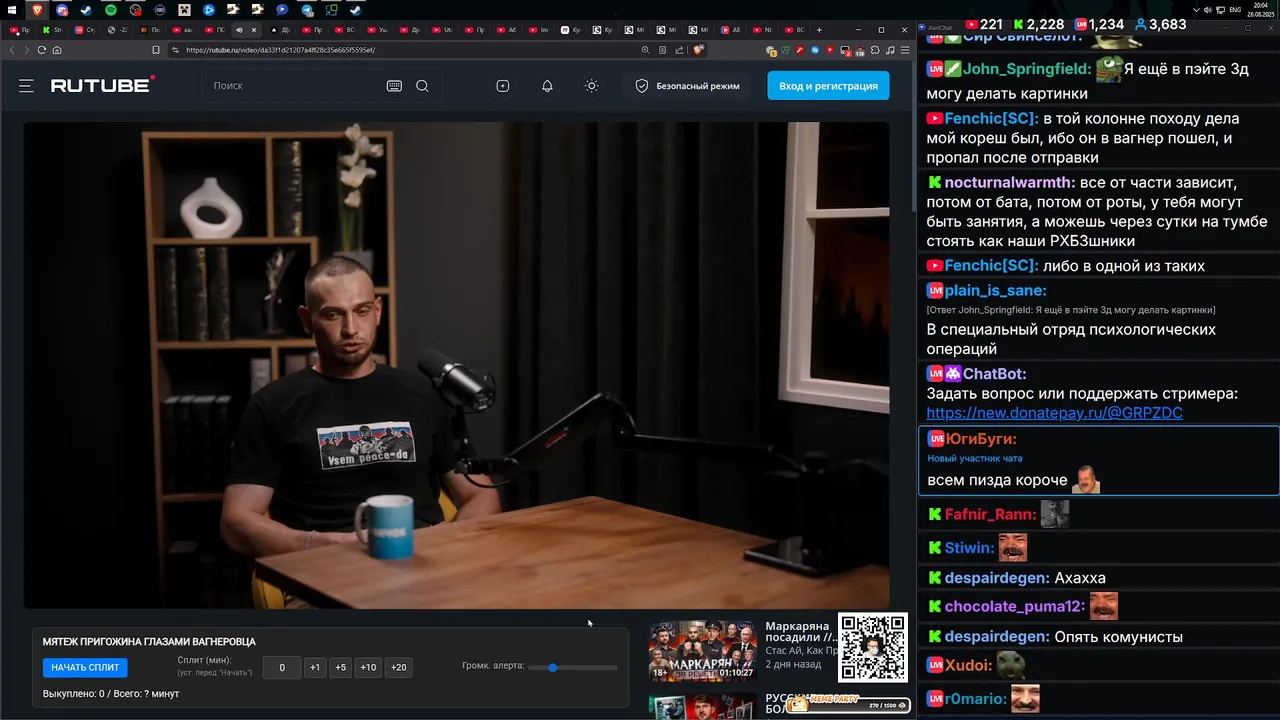This screenshot has height=720, width=1280.
Task: Click the Brave shields lion icon
Action: click(698, 50)
